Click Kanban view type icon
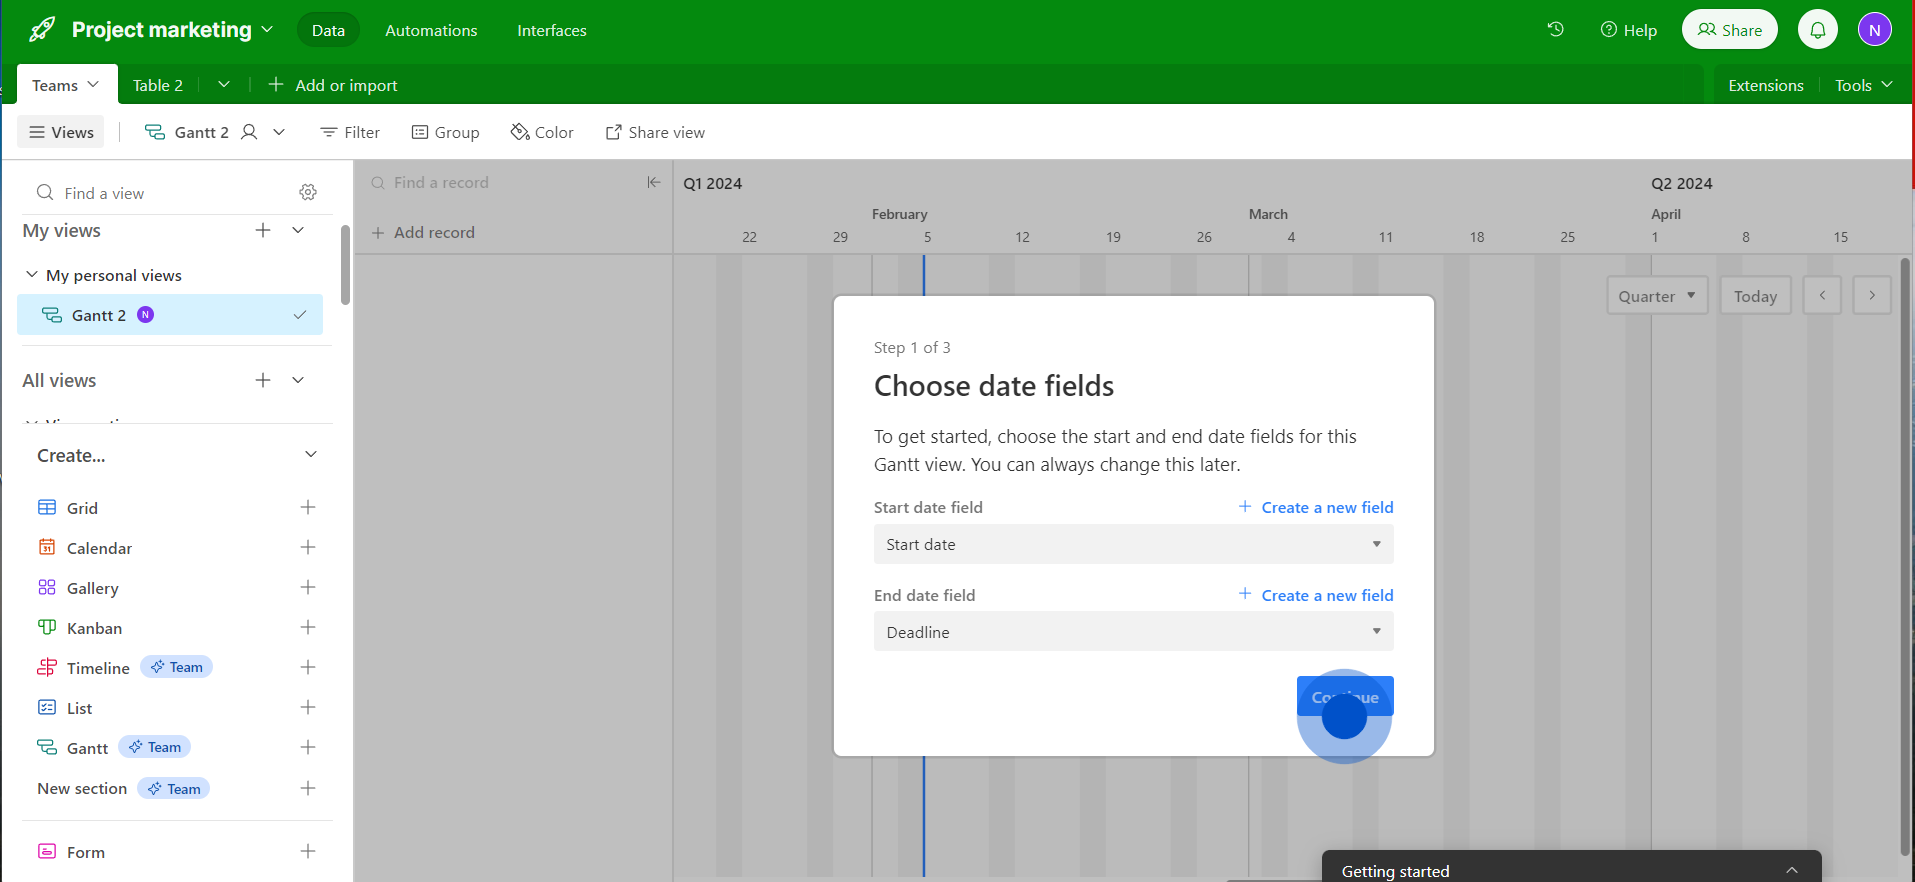This screenshot has height=882, width=1915. click(x=47, y=627)
